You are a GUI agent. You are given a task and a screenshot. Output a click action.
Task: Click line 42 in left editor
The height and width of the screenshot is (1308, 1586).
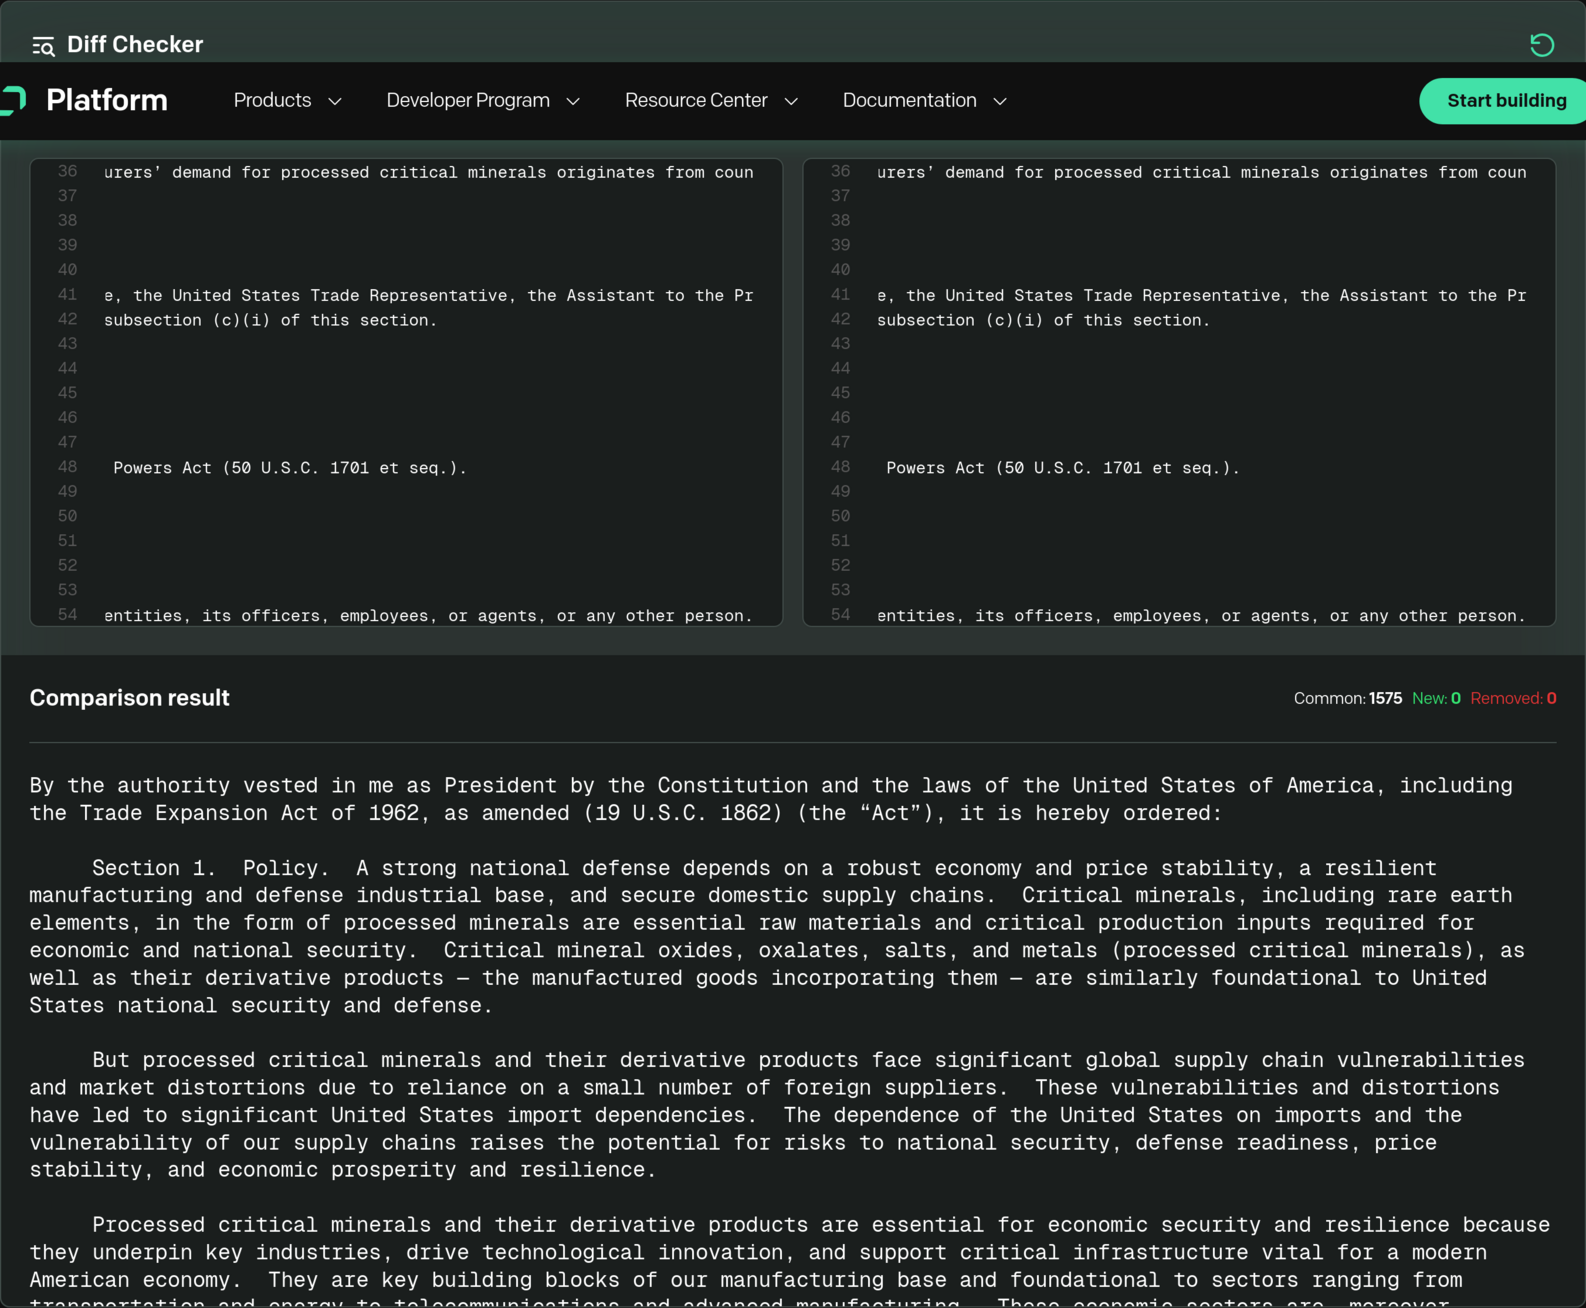(x=271, y=321)
